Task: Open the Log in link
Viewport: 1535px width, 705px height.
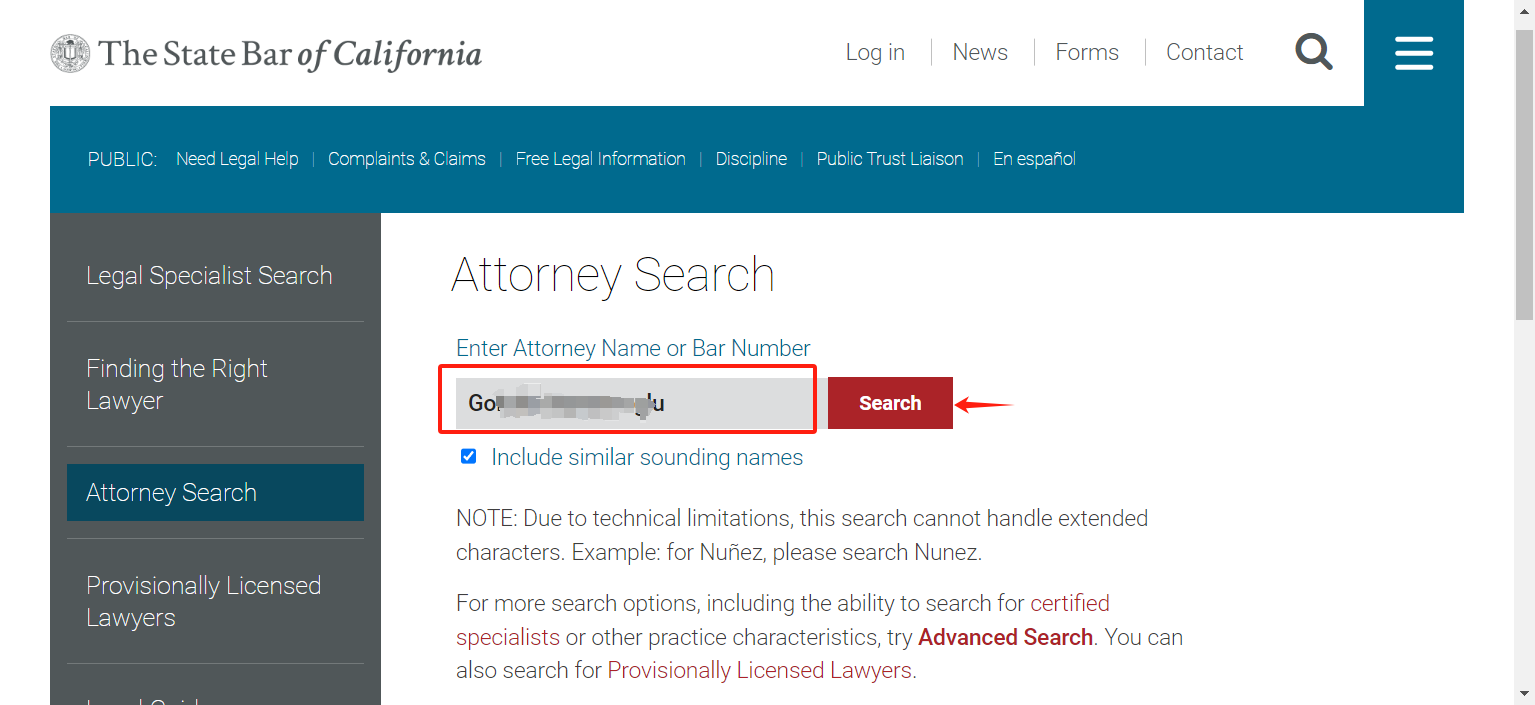Action: click(875, 53)
